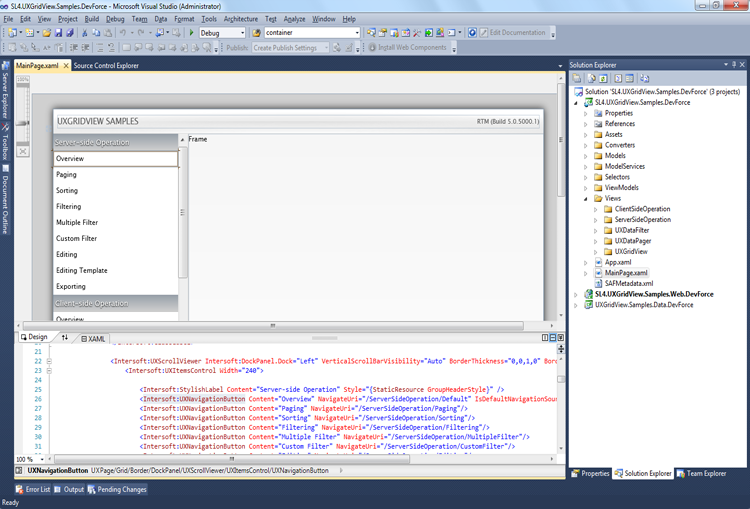Open the Server Explorer side tab
Image resolution: width=750 pixels, height=509 pixels.
click(x=5, y=90)
